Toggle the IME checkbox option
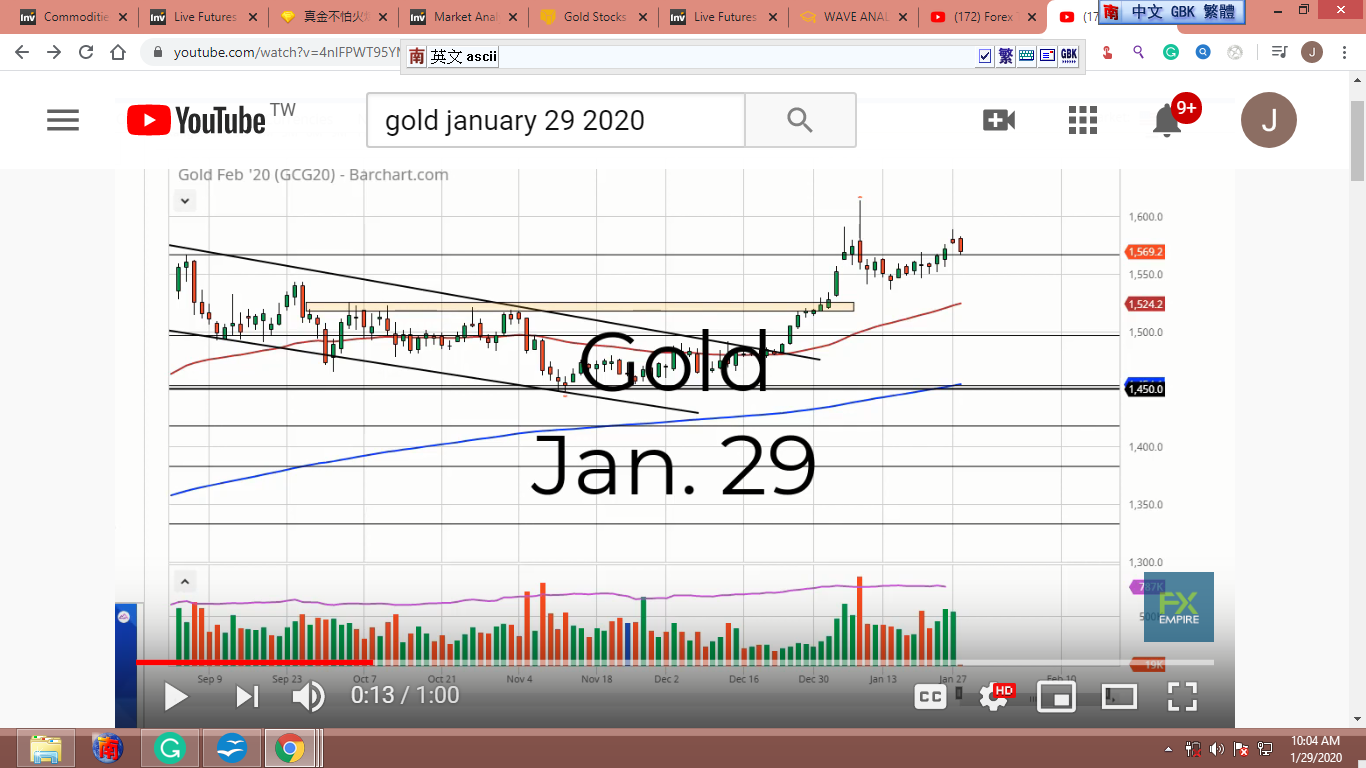 (985, 56)
